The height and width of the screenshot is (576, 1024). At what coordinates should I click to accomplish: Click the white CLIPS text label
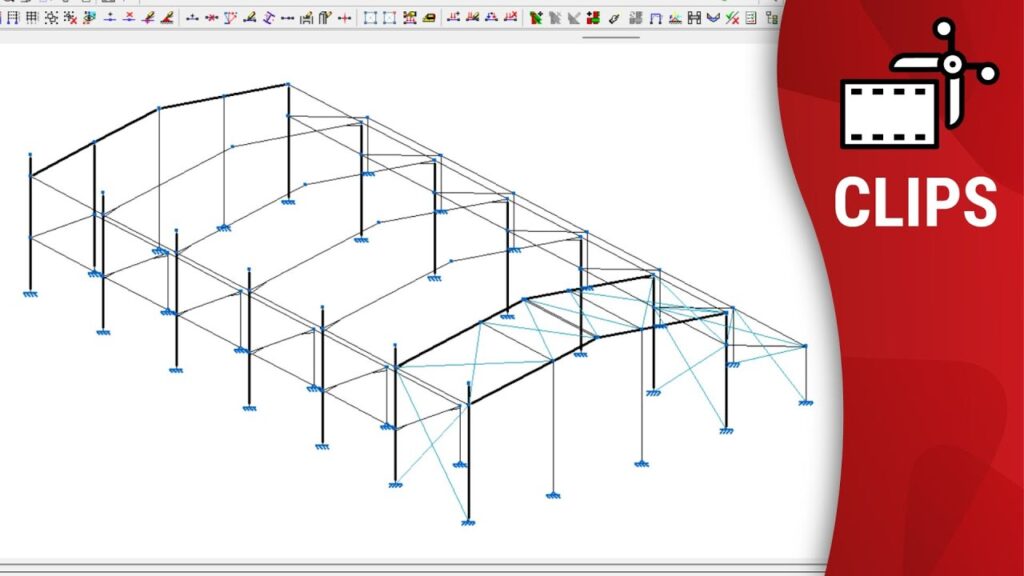point(915,203)
